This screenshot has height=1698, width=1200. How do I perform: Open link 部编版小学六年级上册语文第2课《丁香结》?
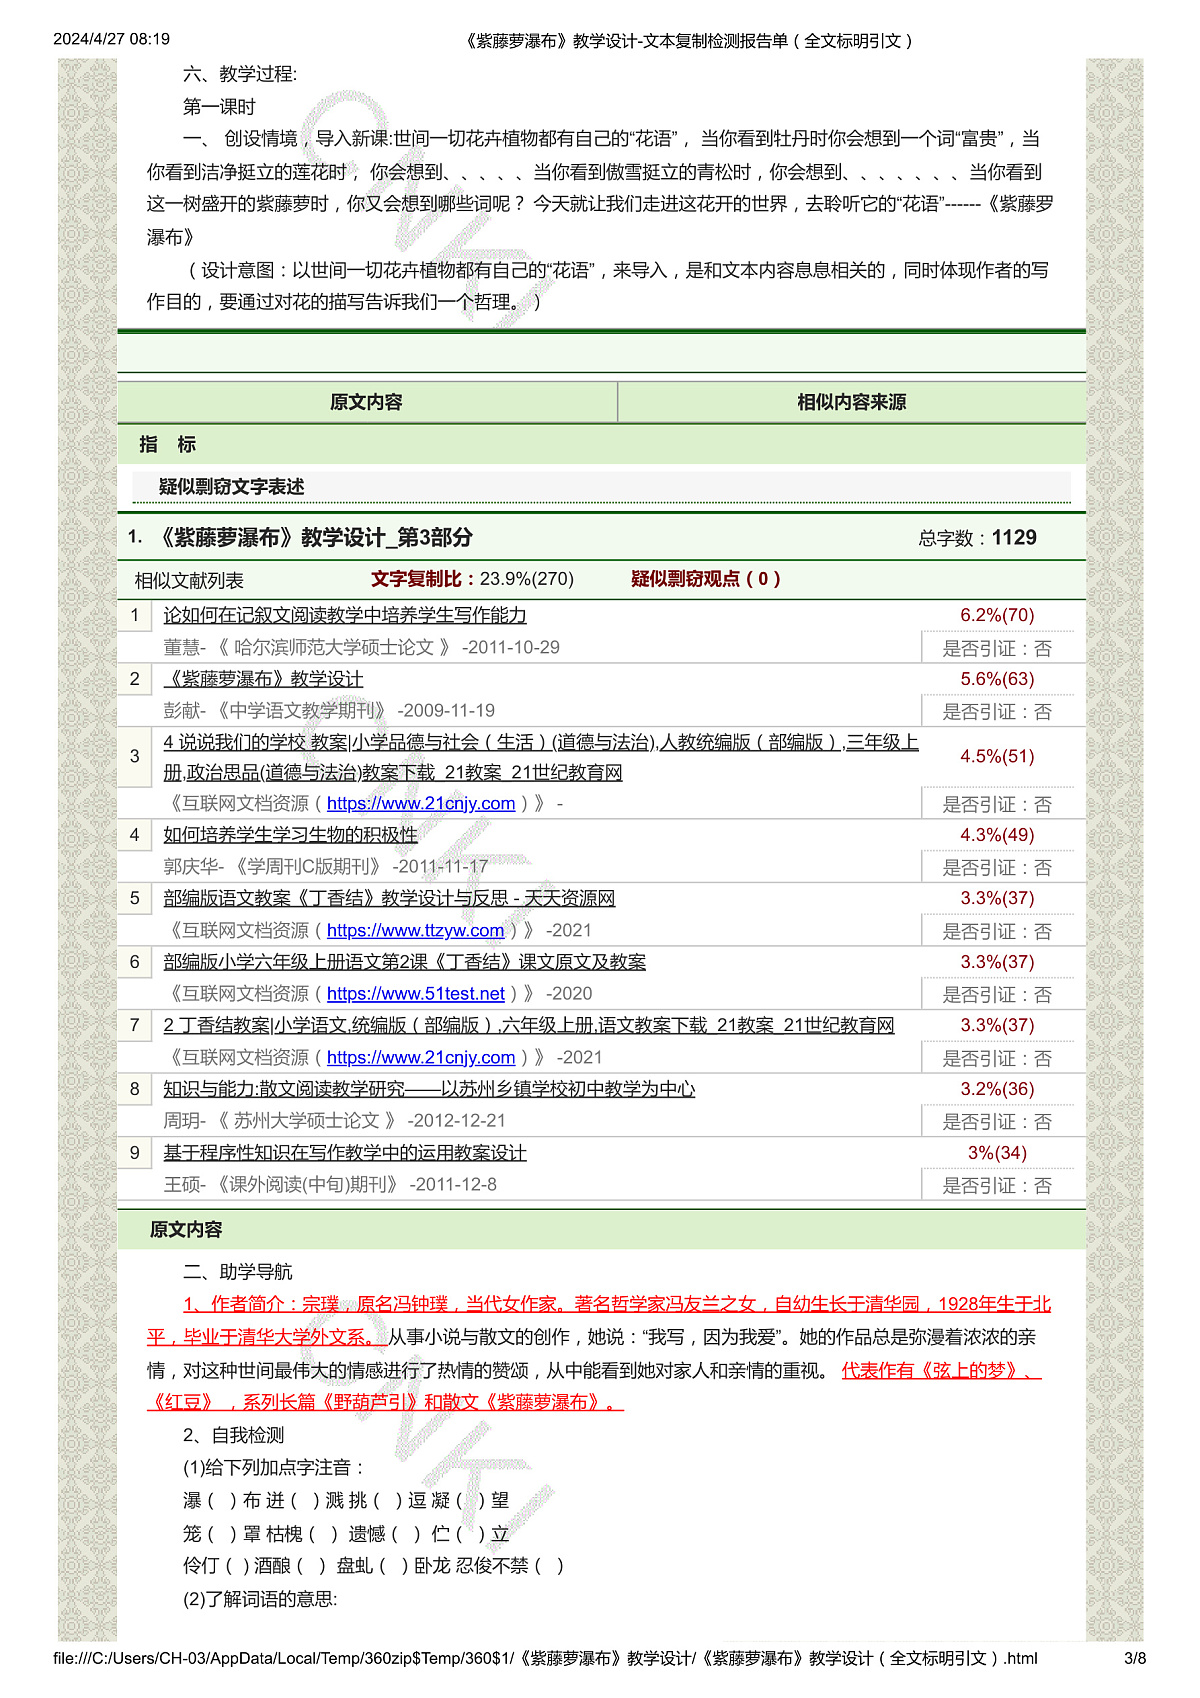pos(404,962)
